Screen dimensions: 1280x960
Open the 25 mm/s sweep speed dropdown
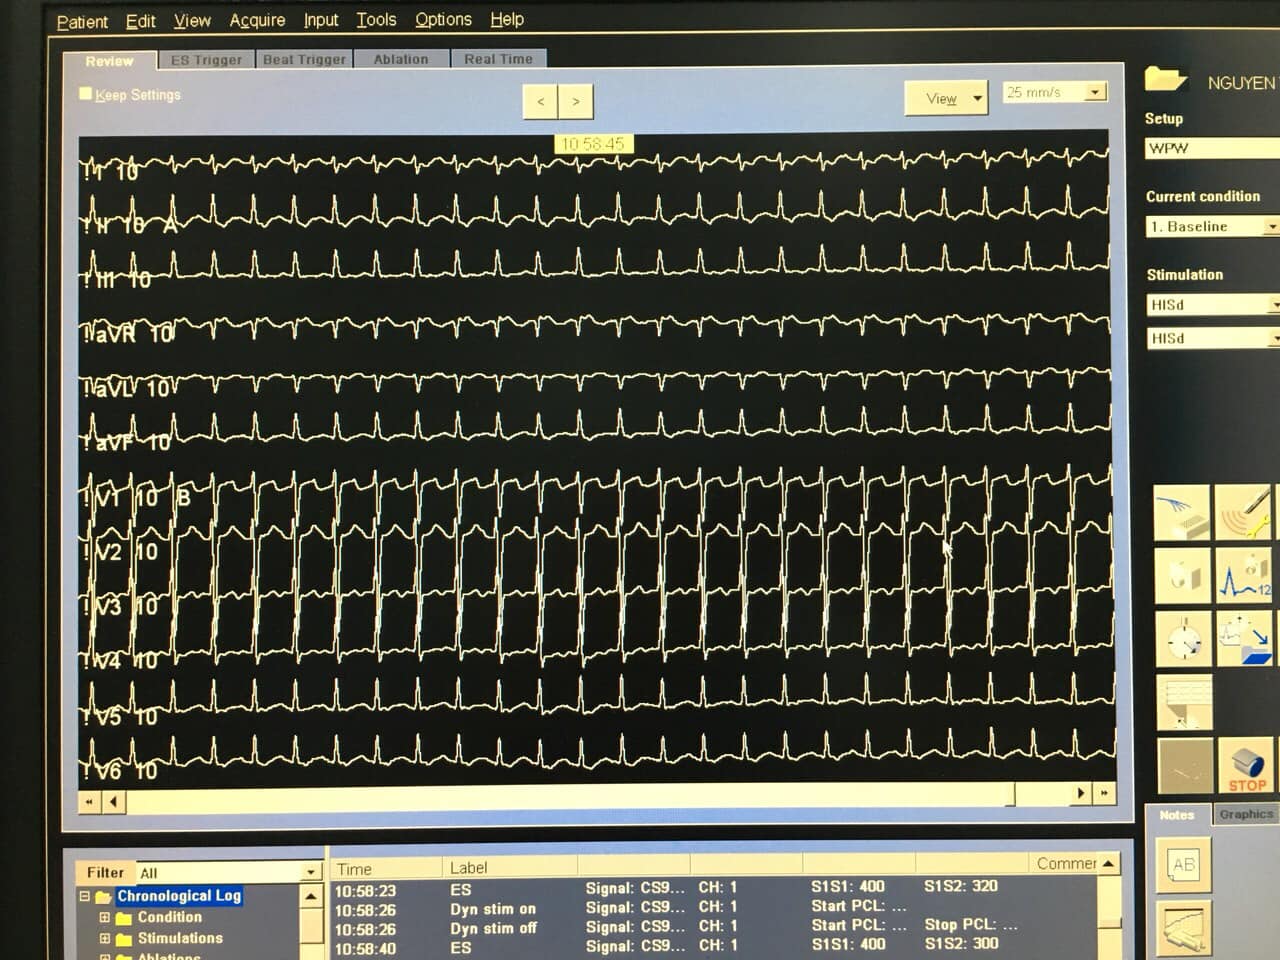coord(1095,92)
